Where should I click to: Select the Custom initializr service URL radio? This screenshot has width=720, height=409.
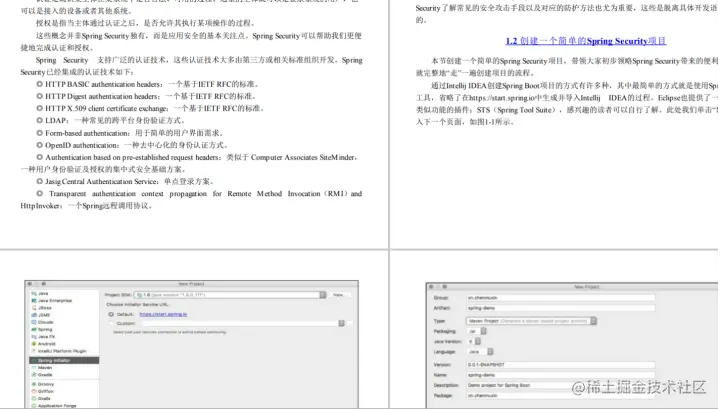click(111, 324)
